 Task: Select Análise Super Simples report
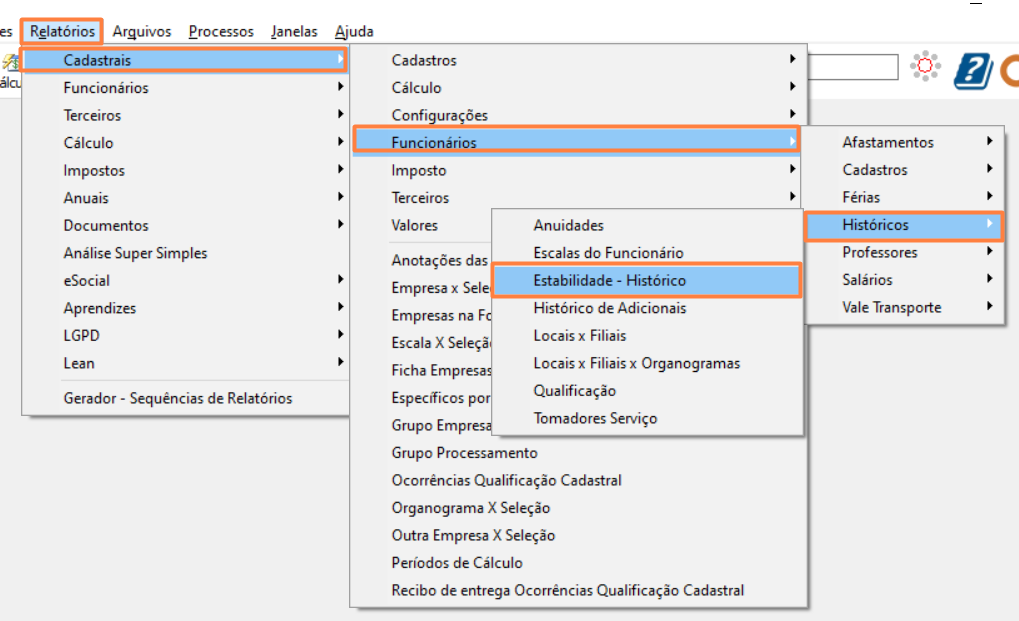point(135,254)
